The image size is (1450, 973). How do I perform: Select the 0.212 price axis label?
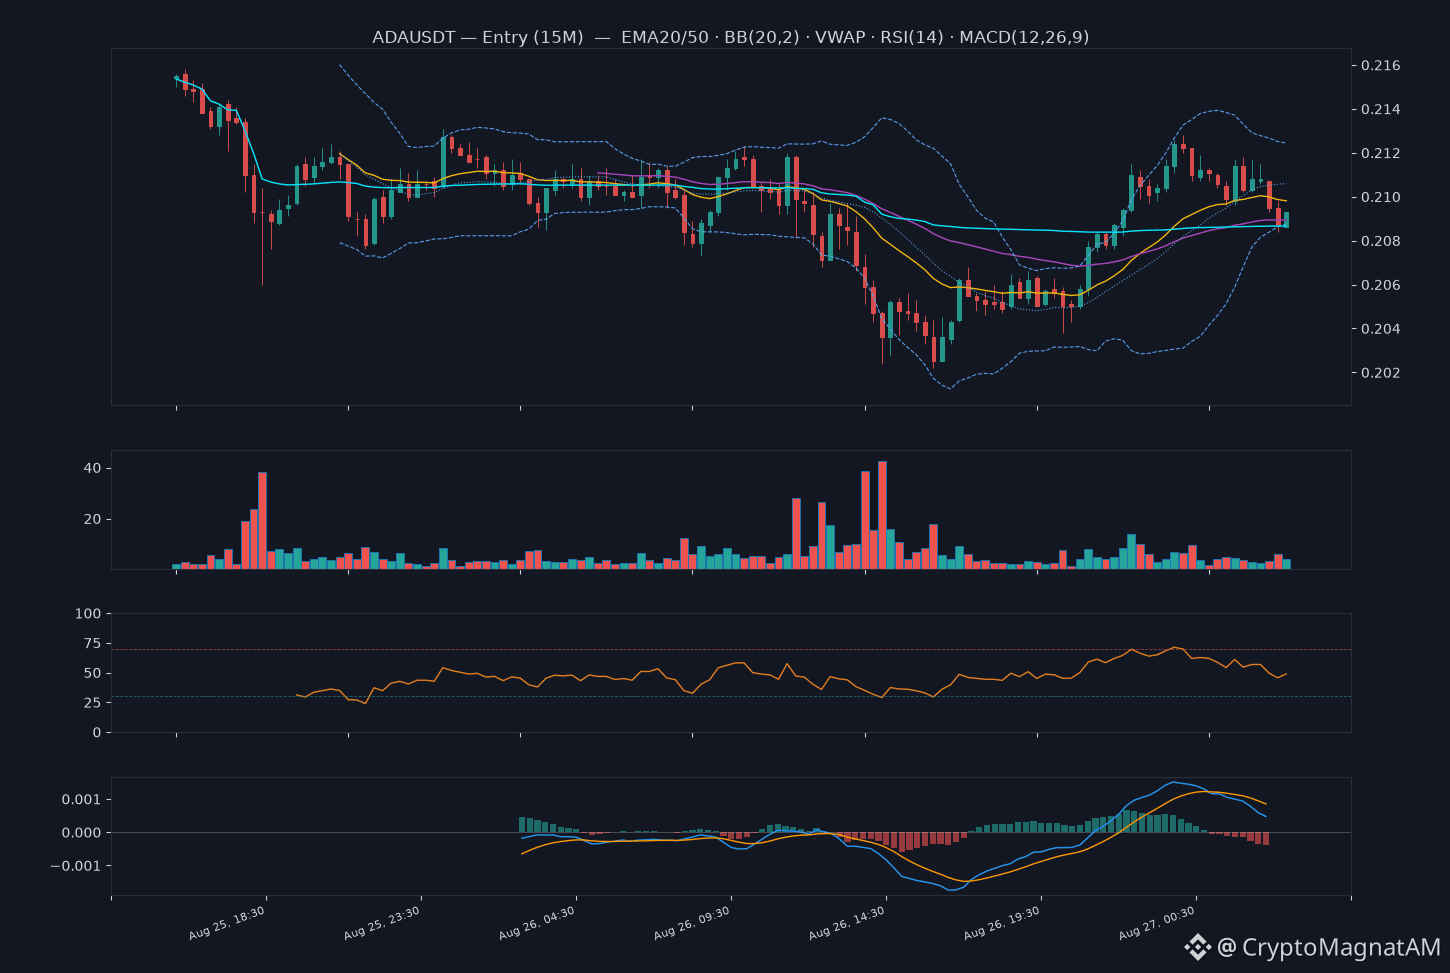pyautogui.click(x=1381, y=154)
